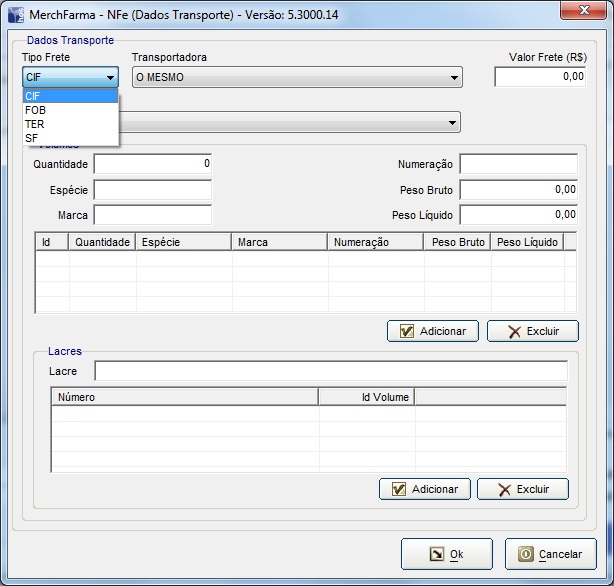Focus the Quantidade field
The image size is (614, 586).
pyautogui.click(x=152, y=163)
